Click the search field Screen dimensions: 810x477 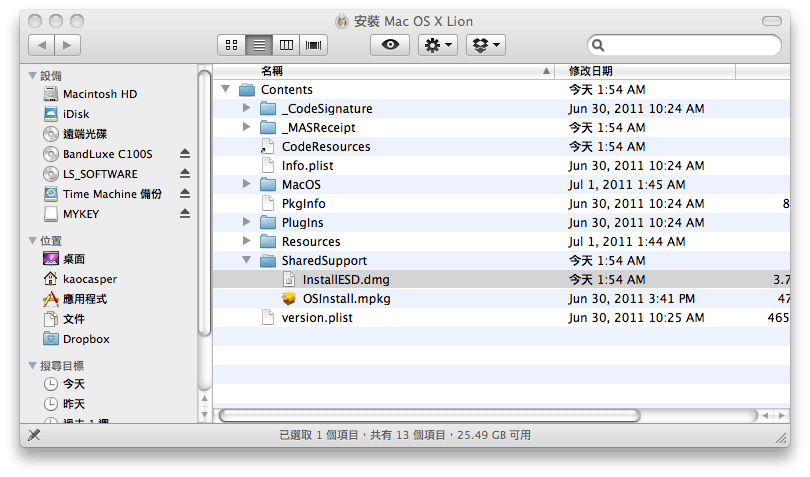tap(684, 45)
